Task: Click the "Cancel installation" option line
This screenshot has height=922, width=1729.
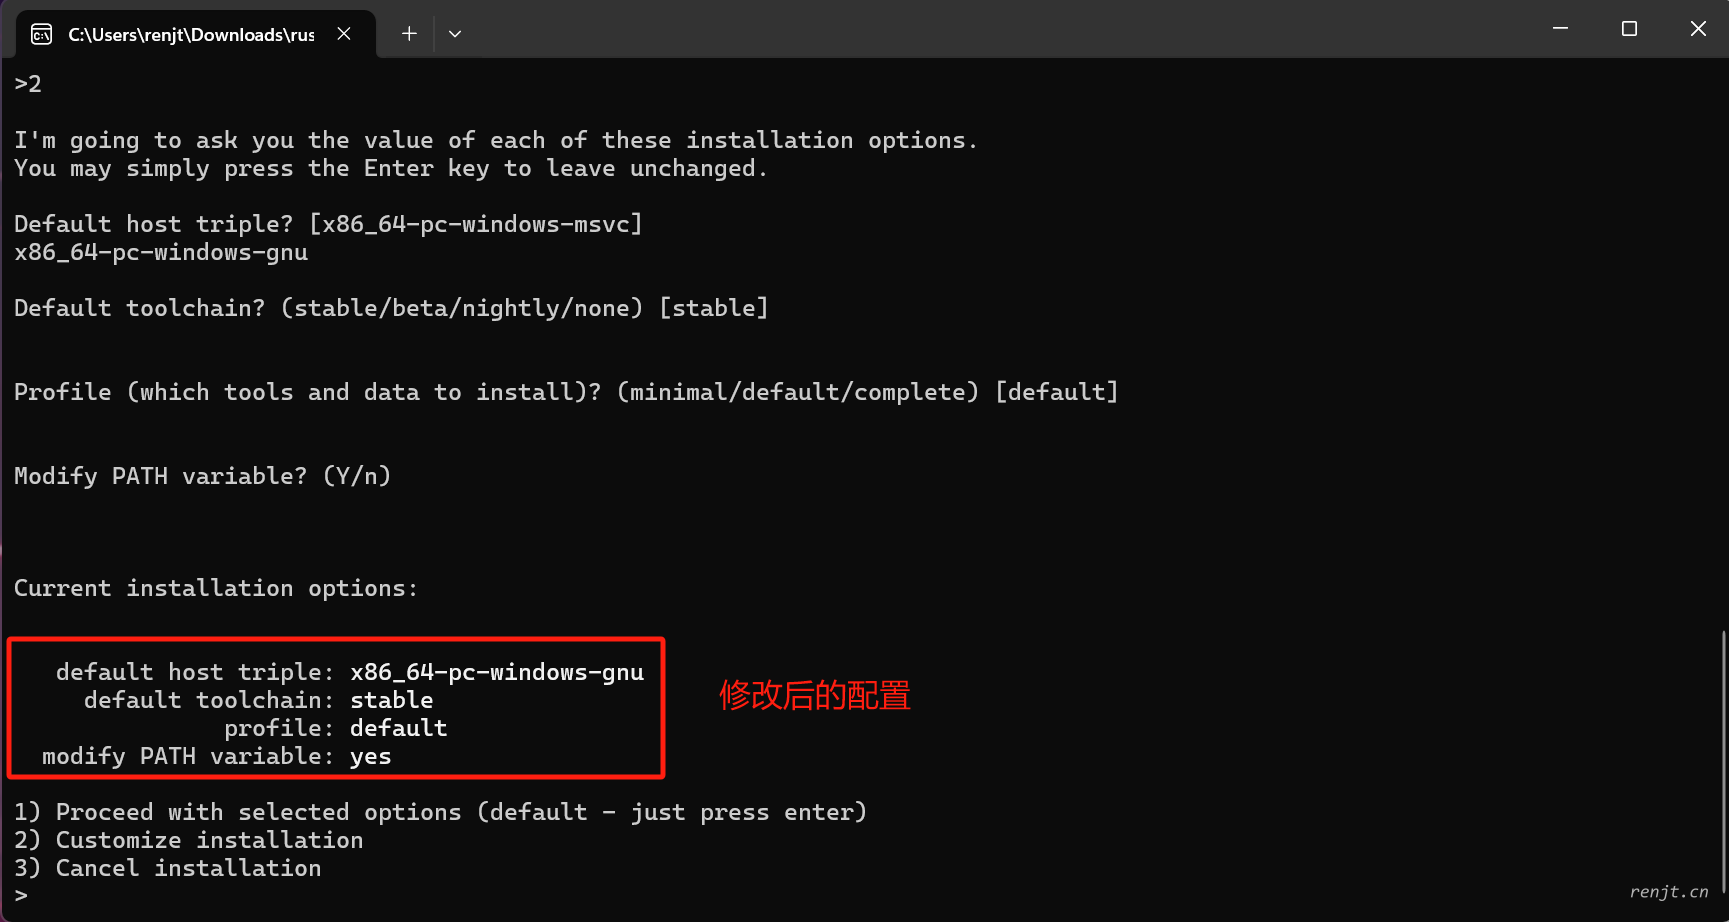Action: coord(167,868)
